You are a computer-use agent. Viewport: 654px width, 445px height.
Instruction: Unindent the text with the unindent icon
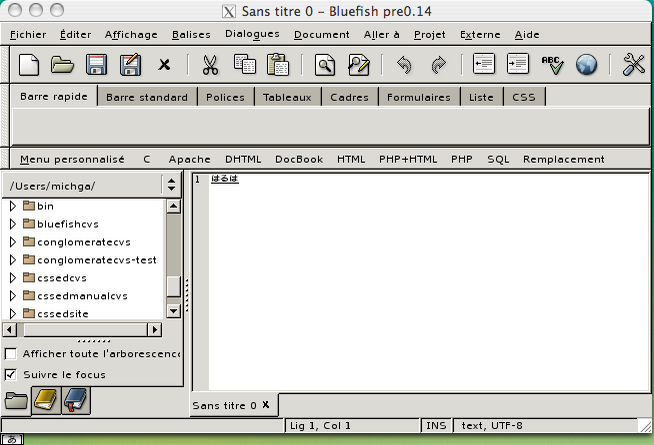tap(484, 64)
